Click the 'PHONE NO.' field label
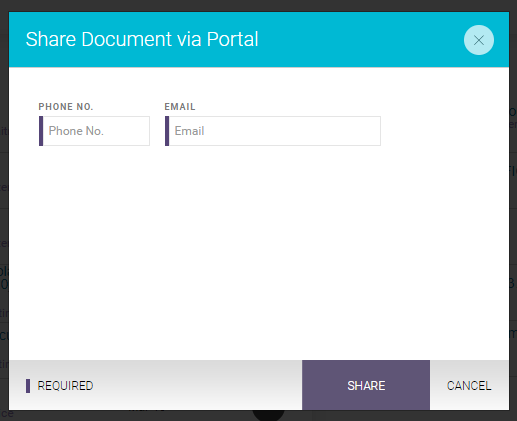517x421 pixels. (x=66, y=107)
